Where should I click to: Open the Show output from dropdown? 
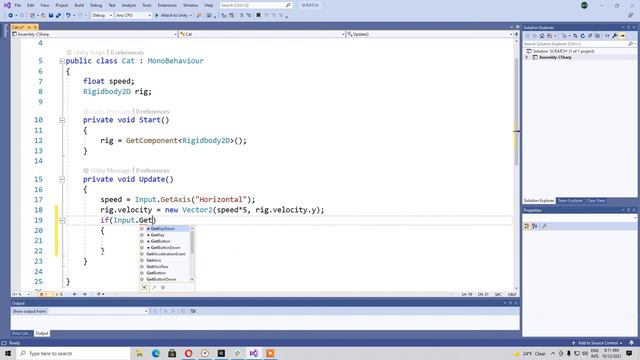[x=80, y=311]
